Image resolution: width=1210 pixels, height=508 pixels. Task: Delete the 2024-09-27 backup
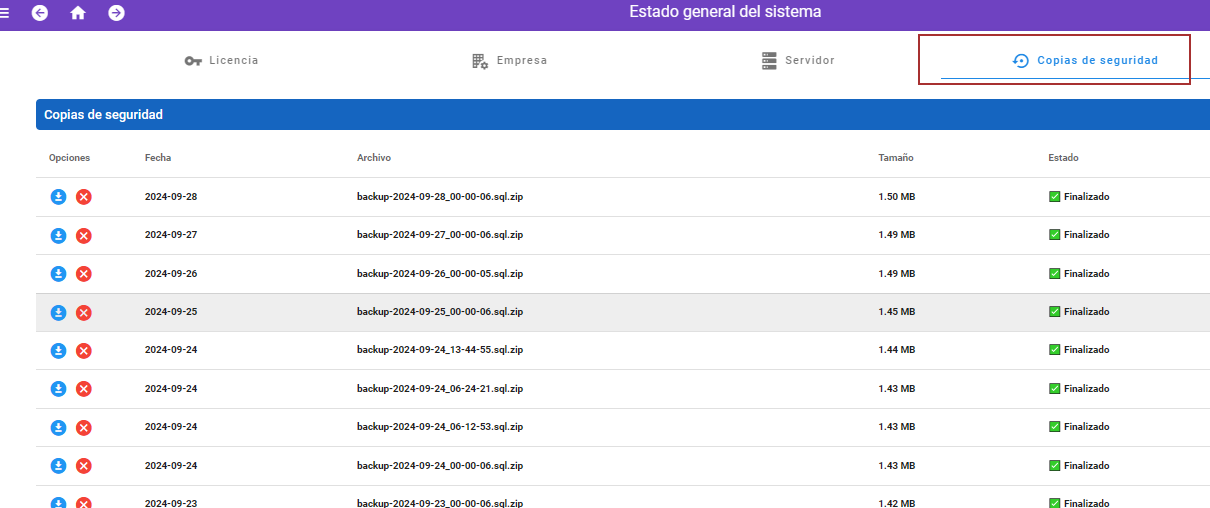84,235
